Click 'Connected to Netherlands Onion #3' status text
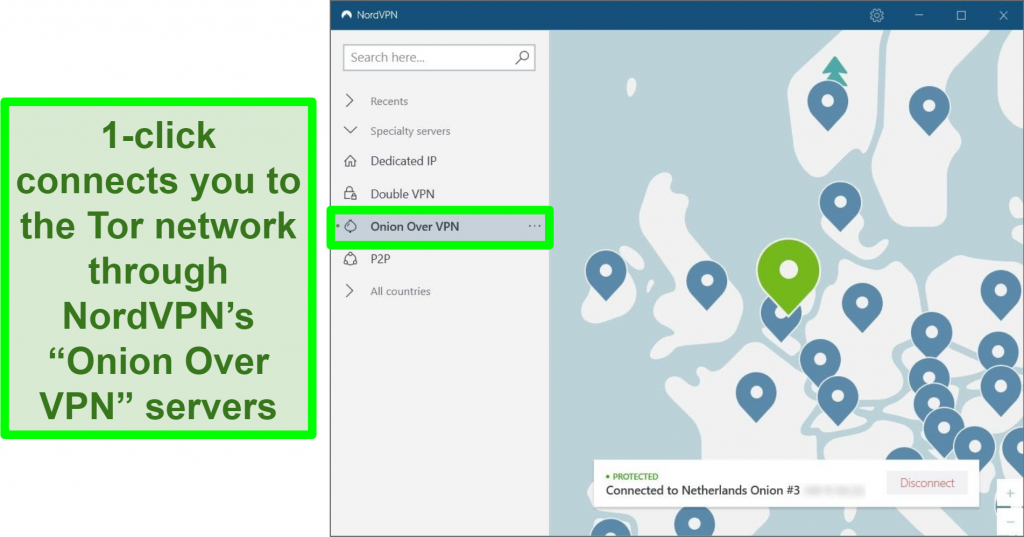This screenshot has width=1024, height=537. click(702, 490)
